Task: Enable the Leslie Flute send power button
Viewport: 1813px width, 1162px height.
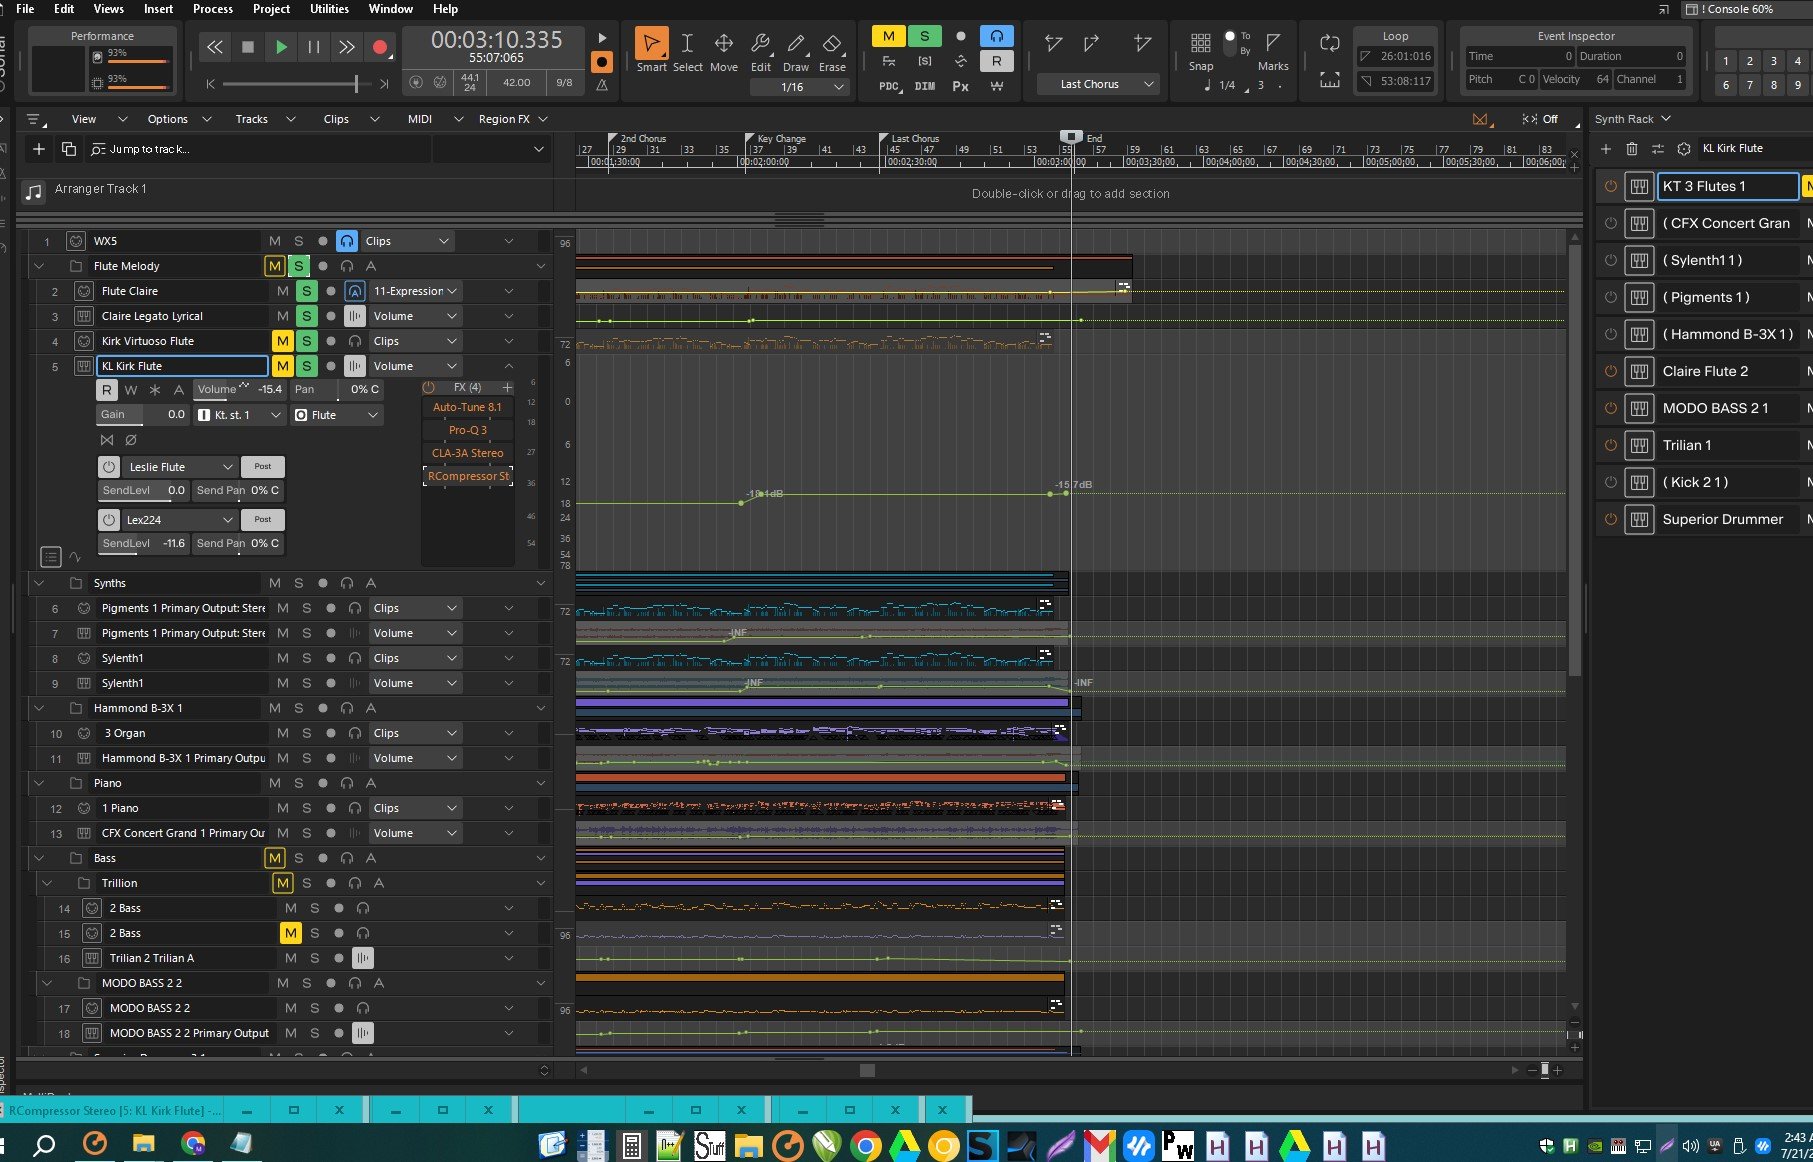Action: coord(109,467)
